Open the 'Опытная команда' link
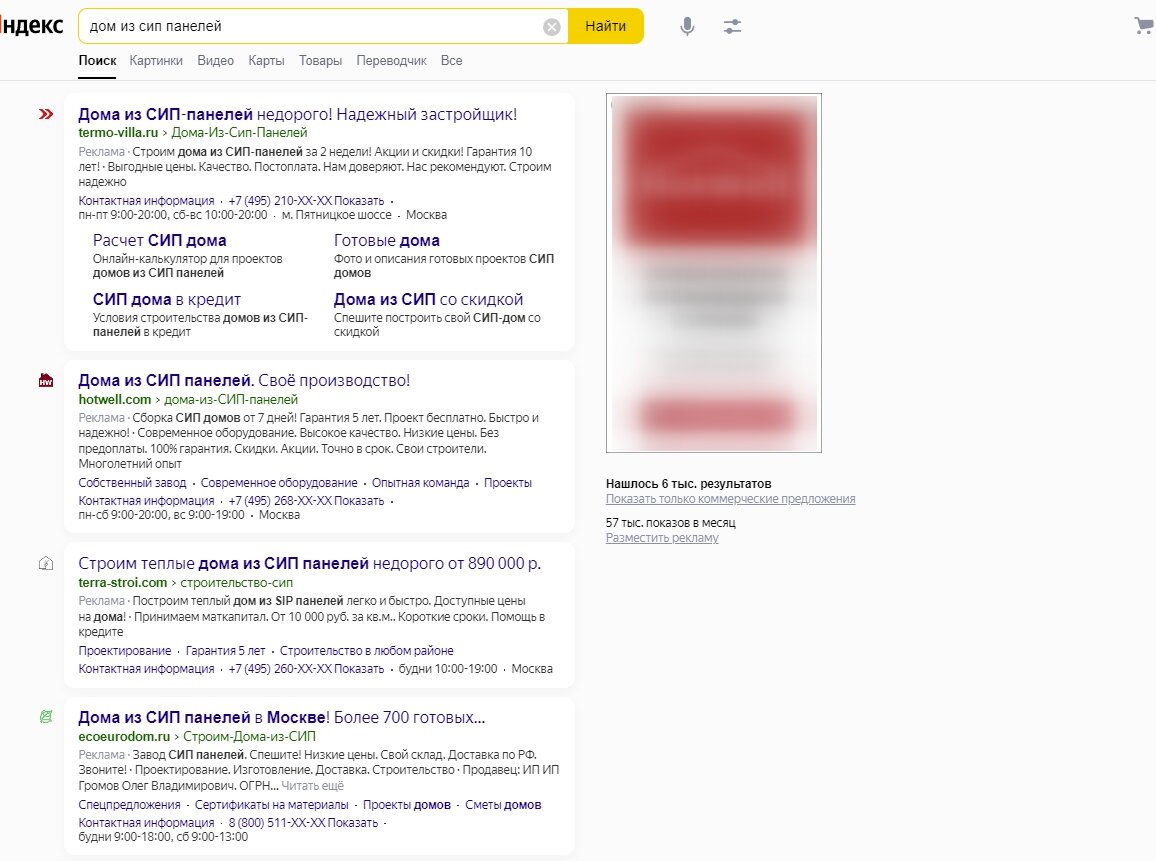 (420, 483)
